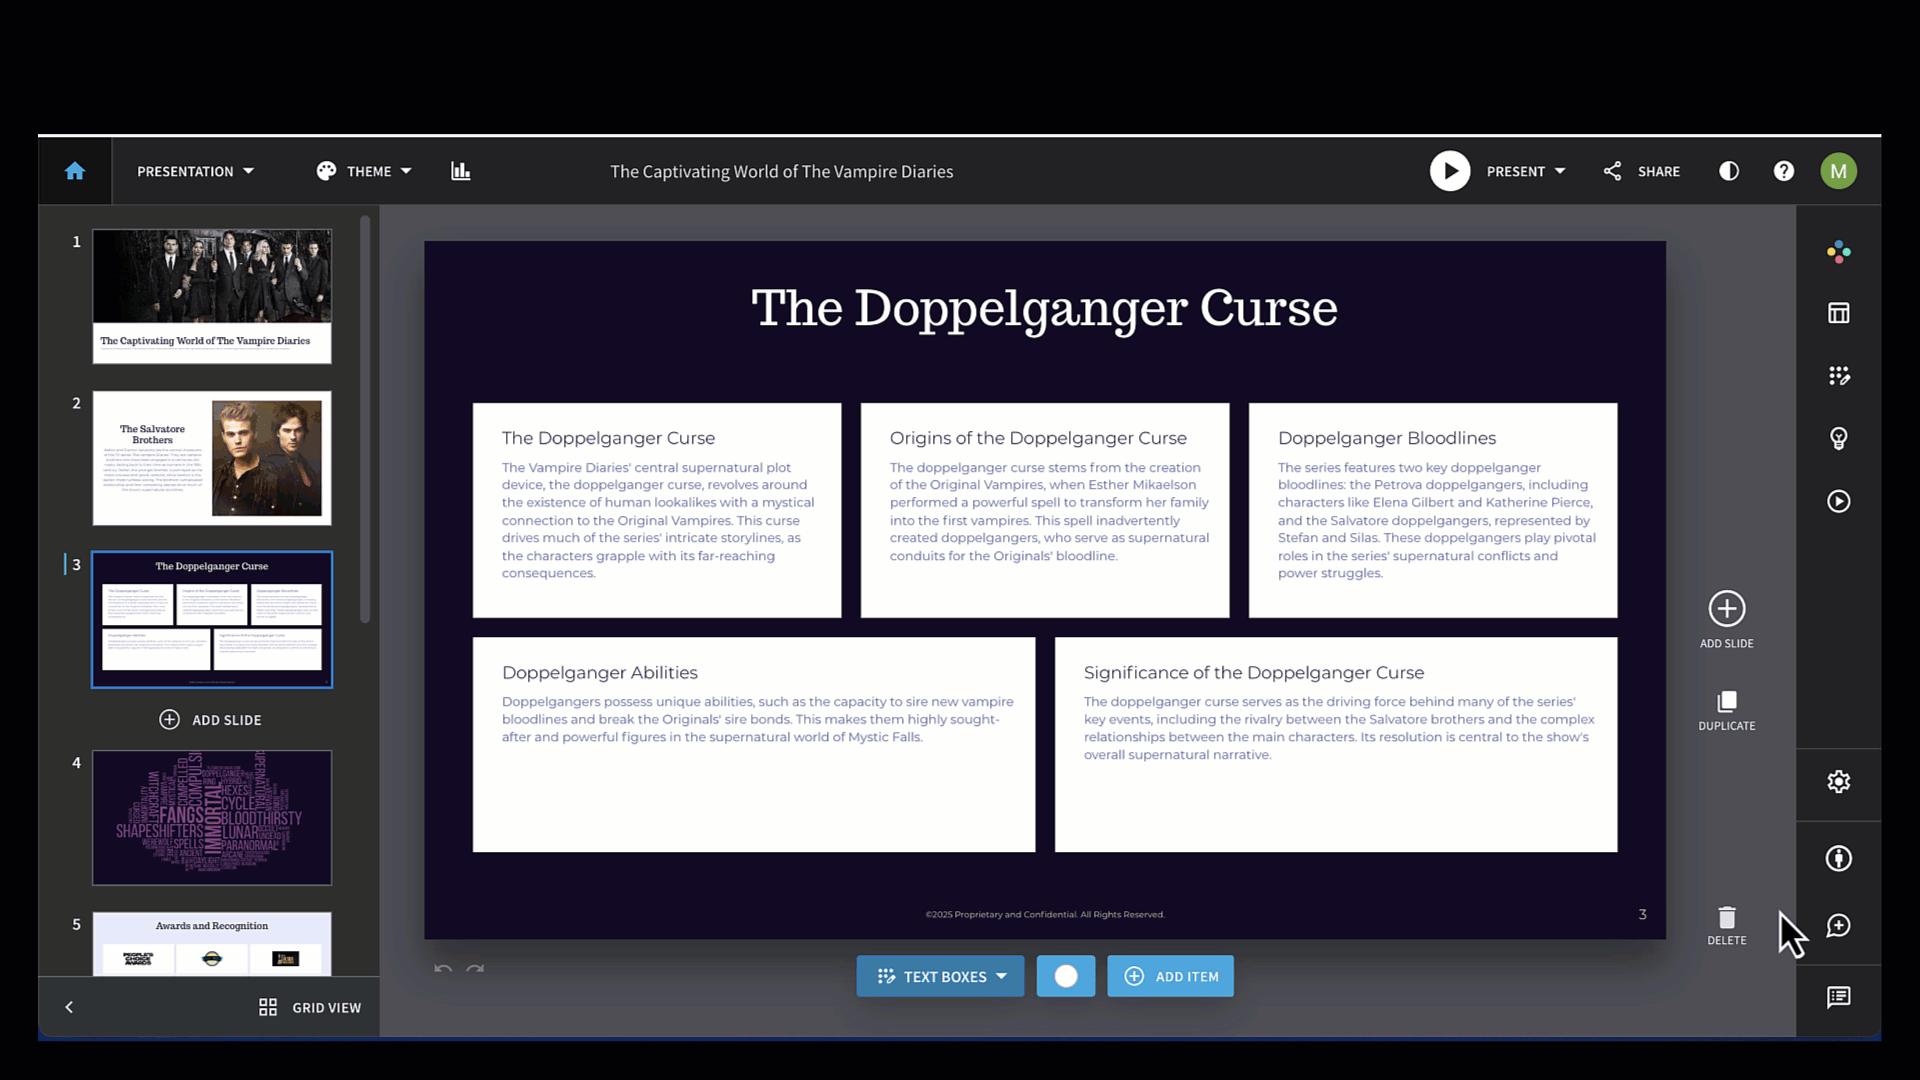Duplicate the current slide
Image resolution: width=1920 pixels, height=1080 pixels.
click(1727, 710)
